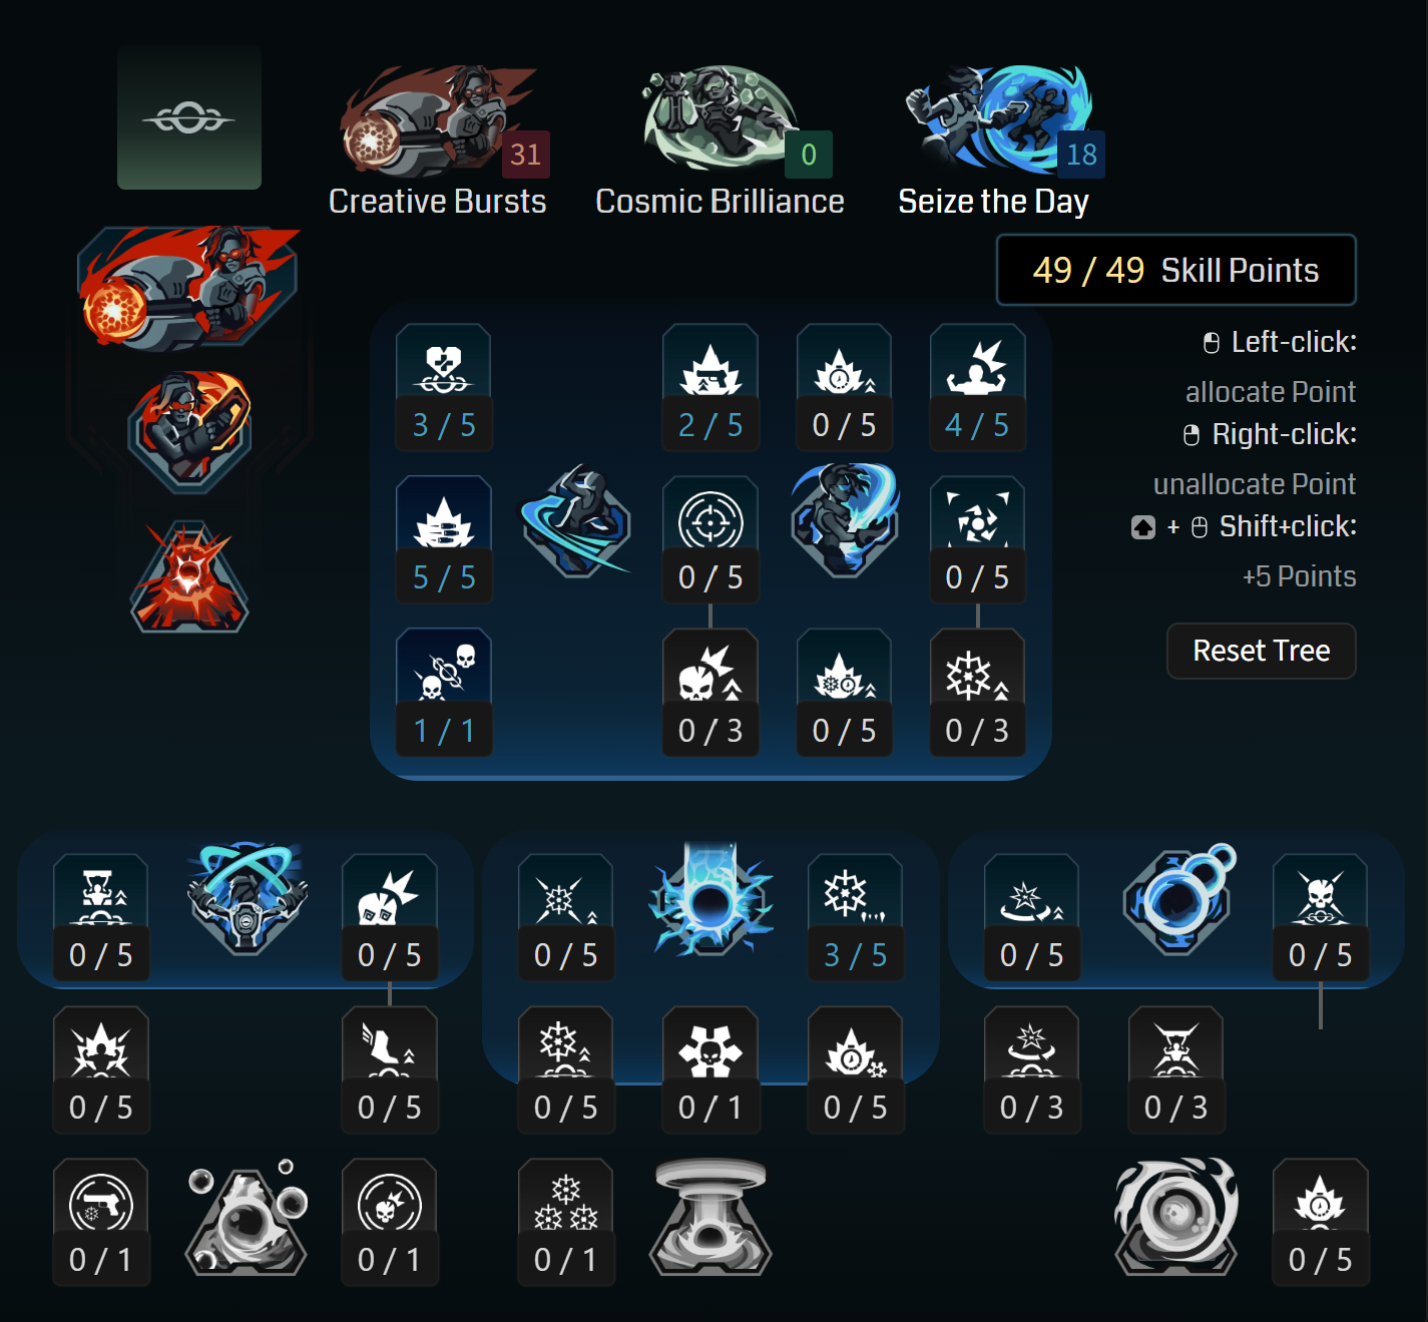The height and width of the screenshot is (1322, 1428).
Task: Allocate to the pistol crosshair 0/1 skill
Action: [100, 1222]
